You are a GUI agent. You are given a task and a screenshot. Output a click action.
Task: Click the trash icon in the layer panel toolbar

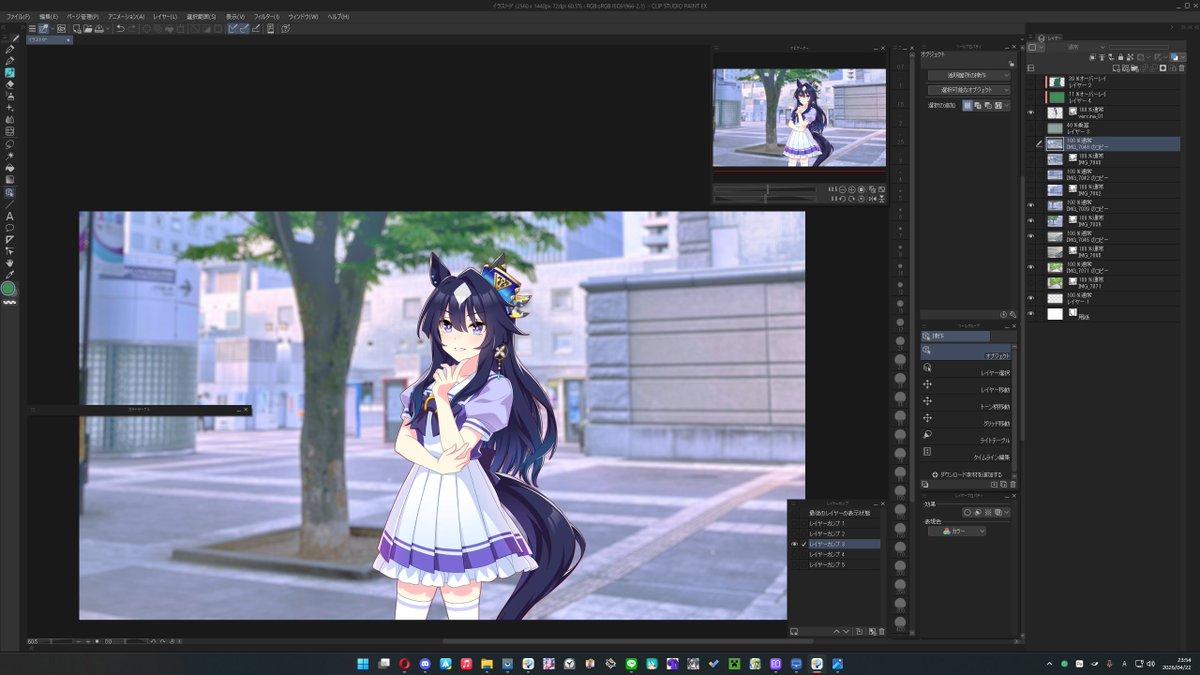coord(1181,68)
